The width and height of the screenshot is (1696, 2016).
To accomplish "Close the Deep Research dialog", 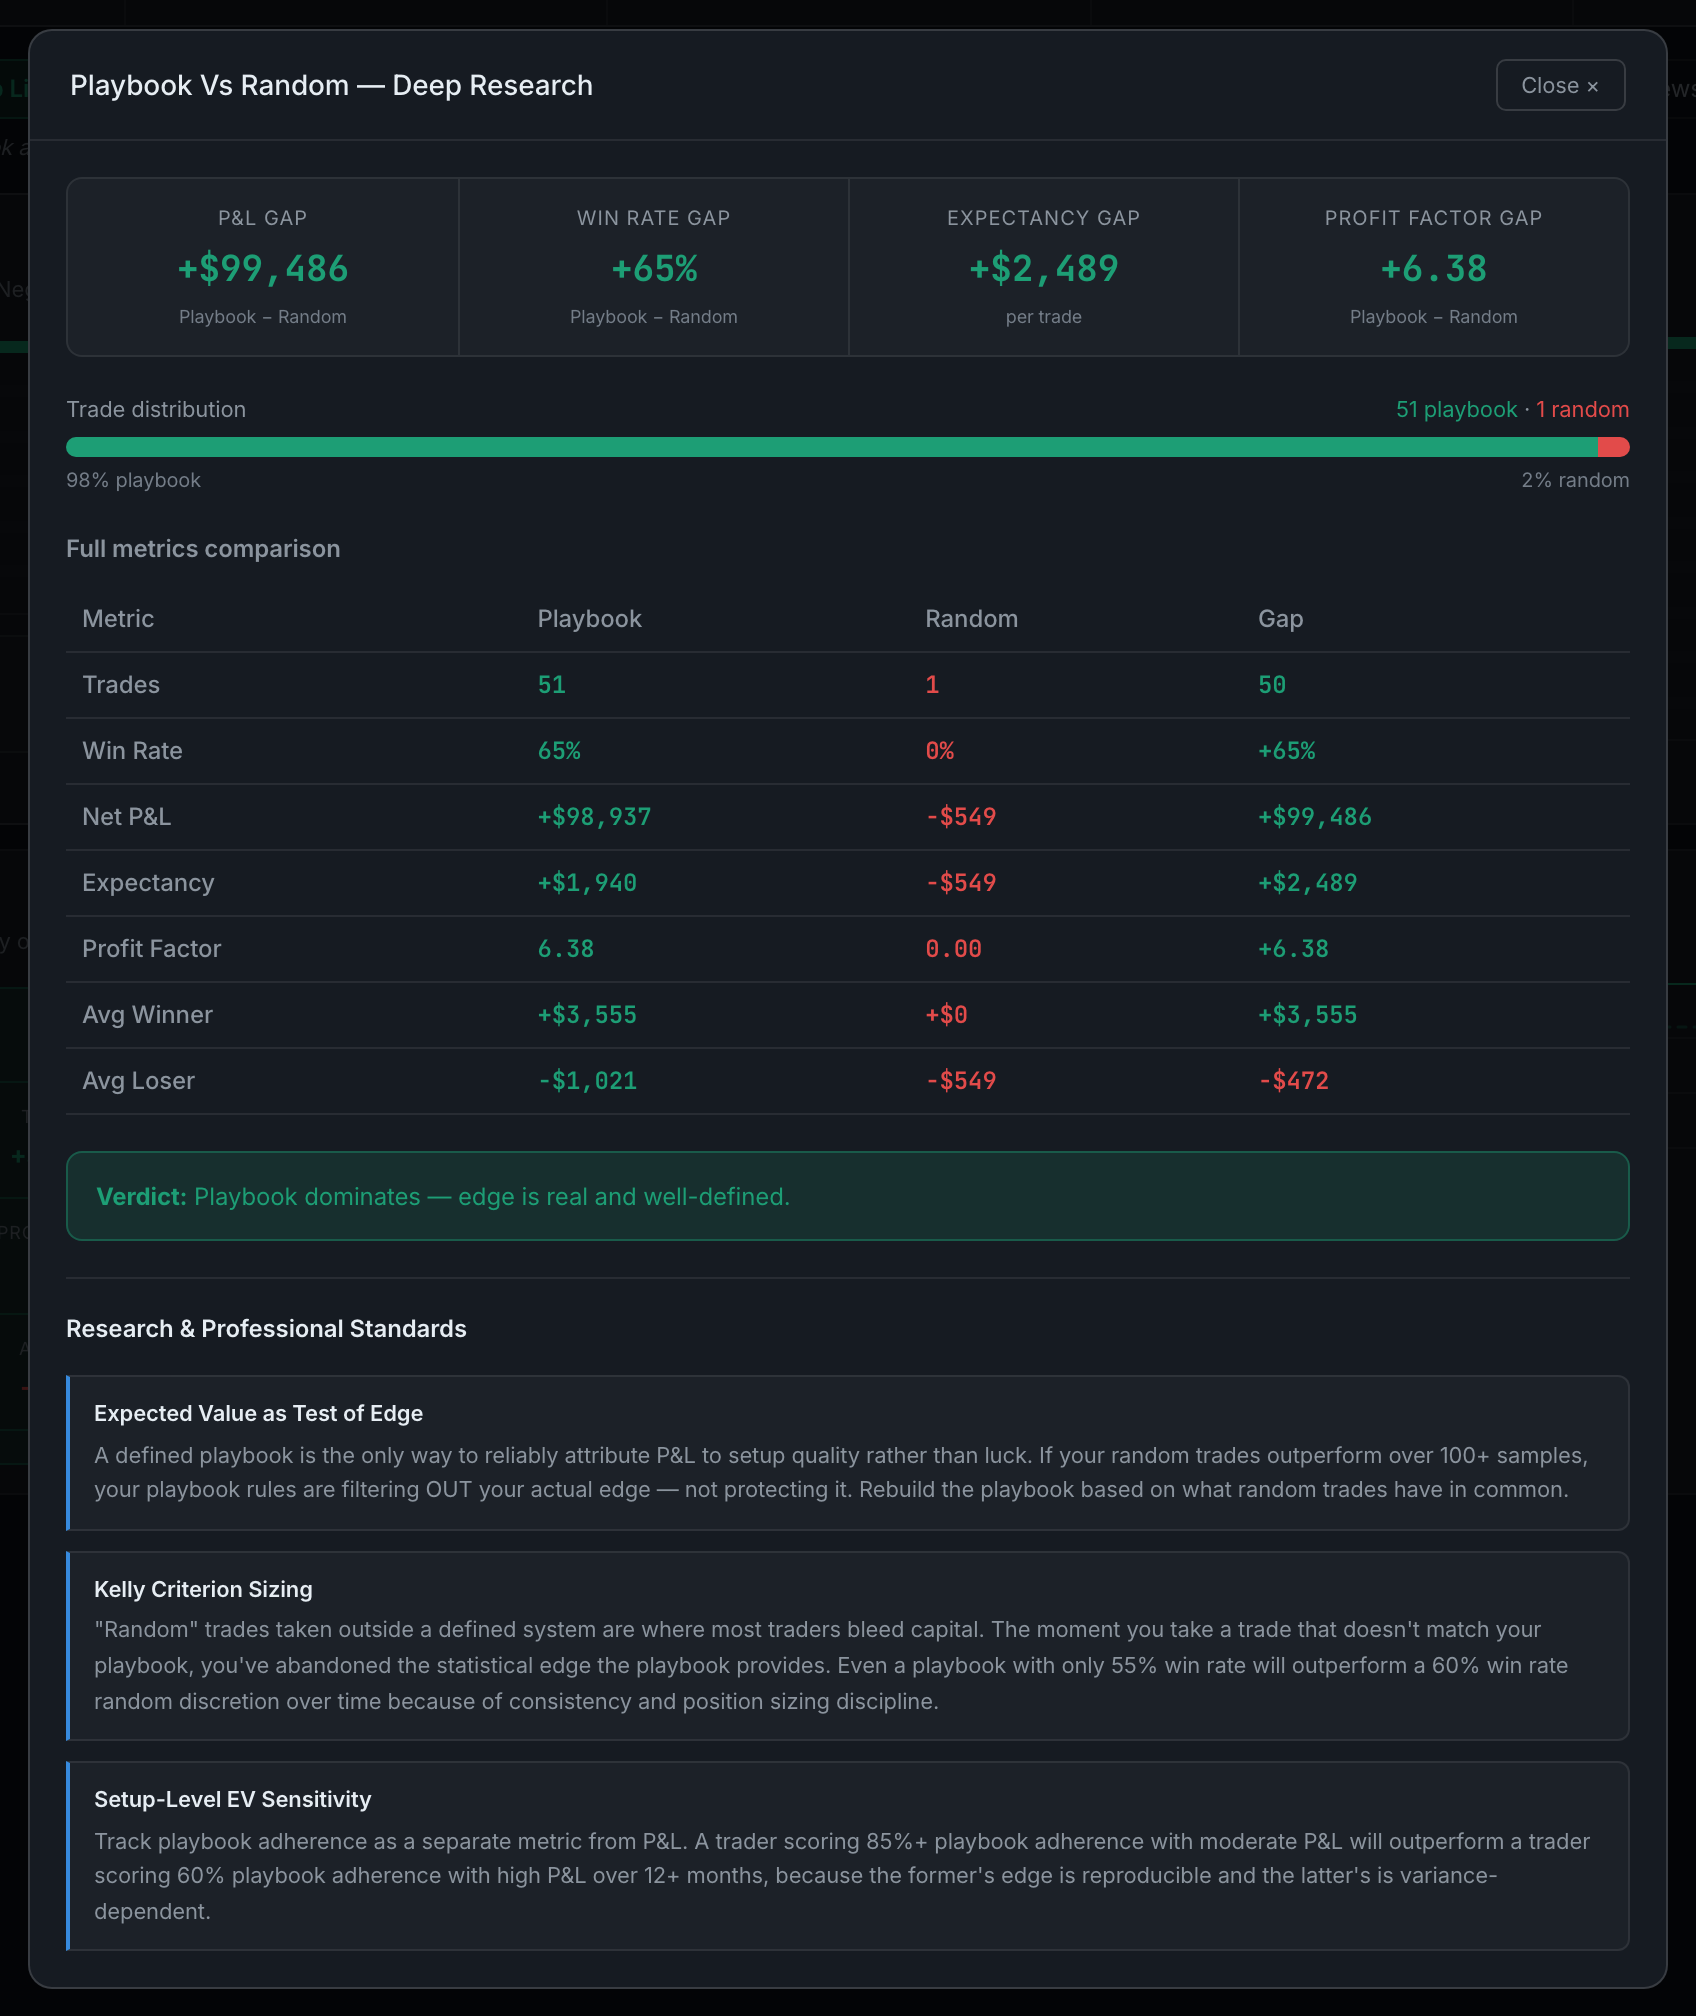I will tap(1560, 86).
